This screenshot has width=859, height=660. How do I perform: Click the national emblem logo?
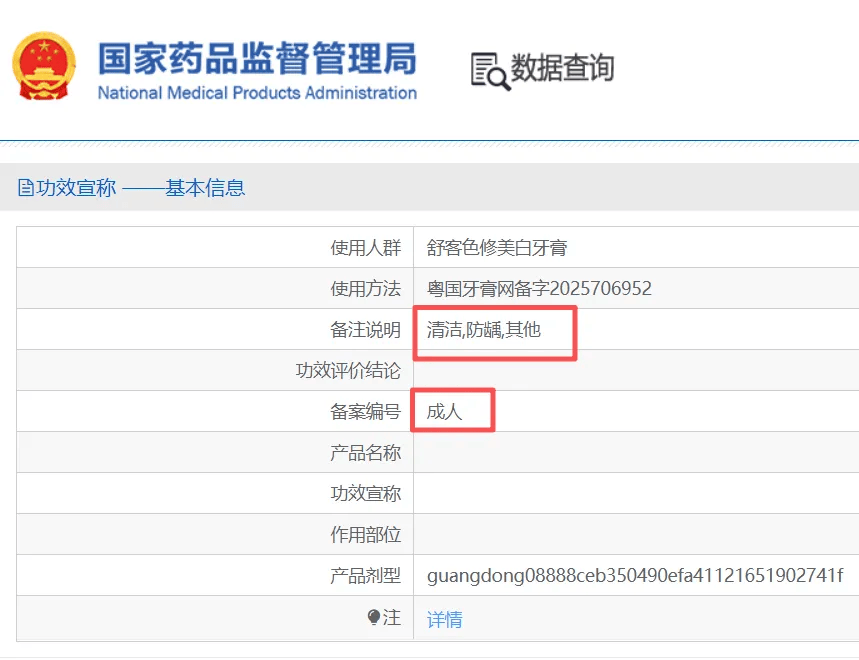pyautogui.click(x=42, y=65)
